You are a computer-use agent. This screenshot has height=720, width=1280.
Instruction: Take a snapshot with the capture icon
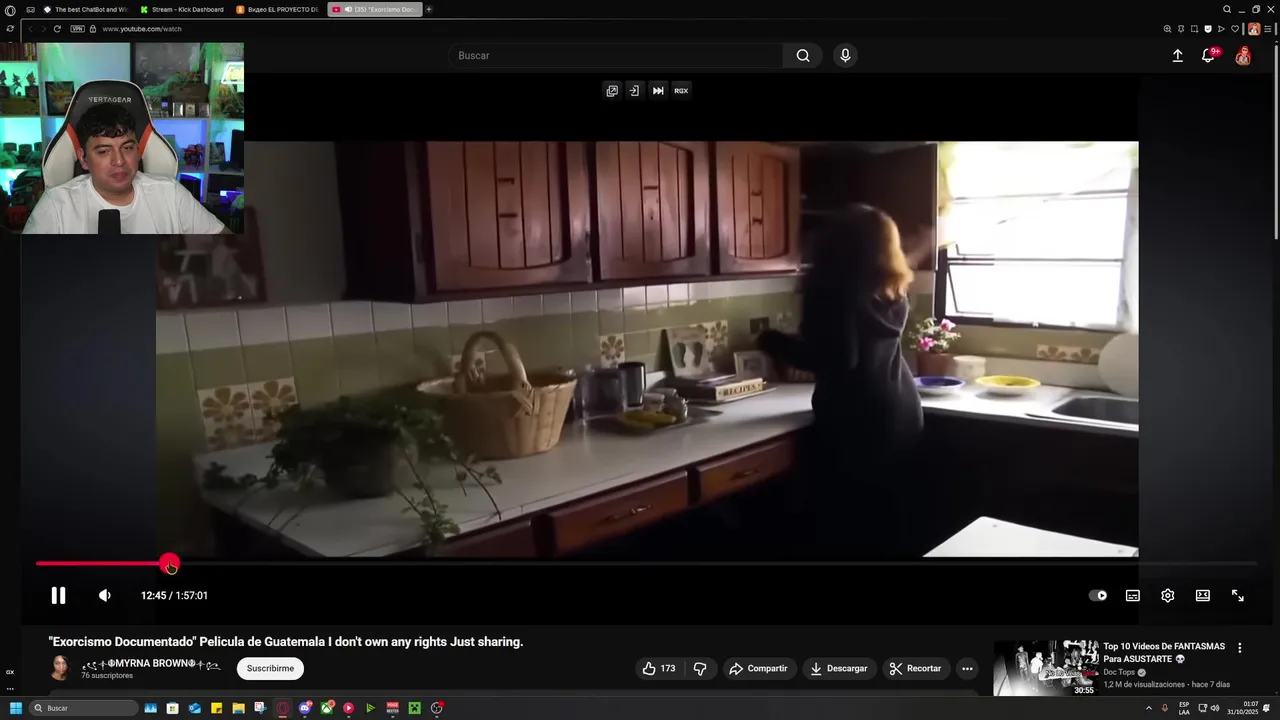(1194, 29)
